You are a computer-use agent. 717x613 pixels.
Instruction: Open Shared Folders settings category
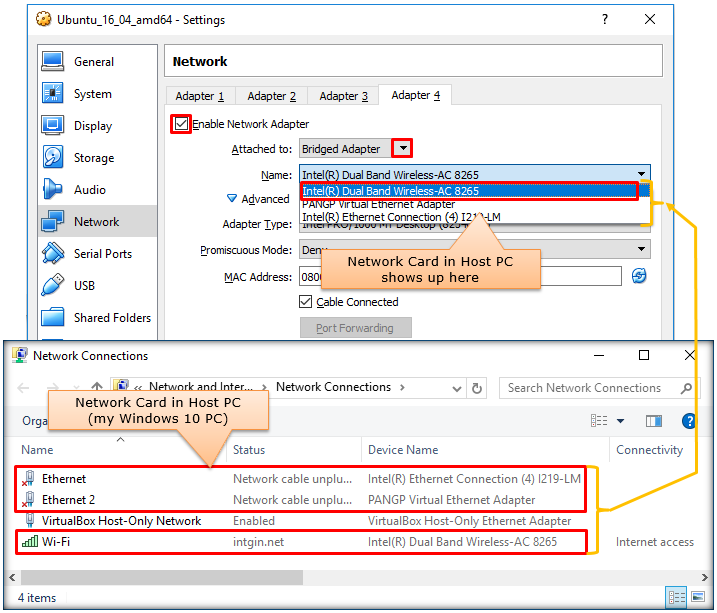pos(97,318)
